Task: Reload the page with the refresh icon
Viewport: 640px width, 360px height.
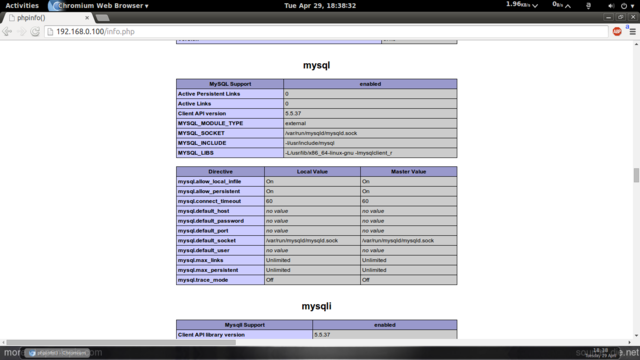Action: coord(35,31)
